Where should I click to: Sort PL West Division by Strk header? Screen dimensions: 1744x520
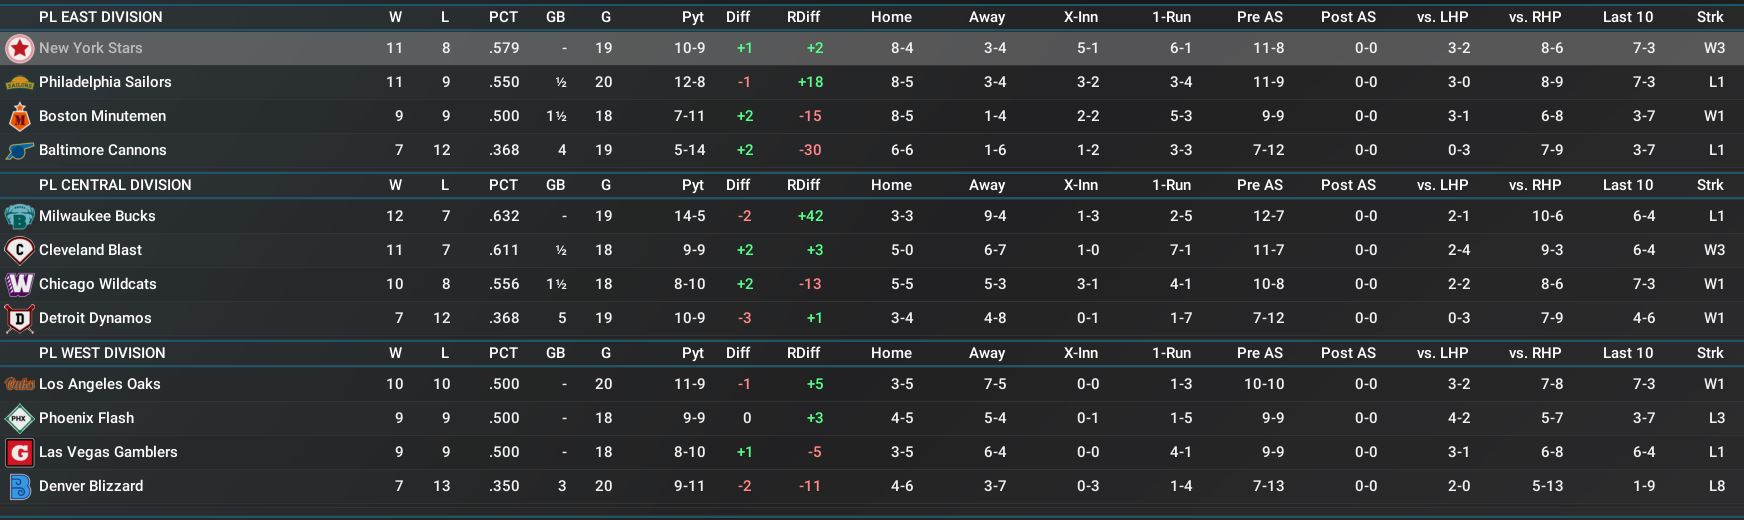coord(1709,353)
